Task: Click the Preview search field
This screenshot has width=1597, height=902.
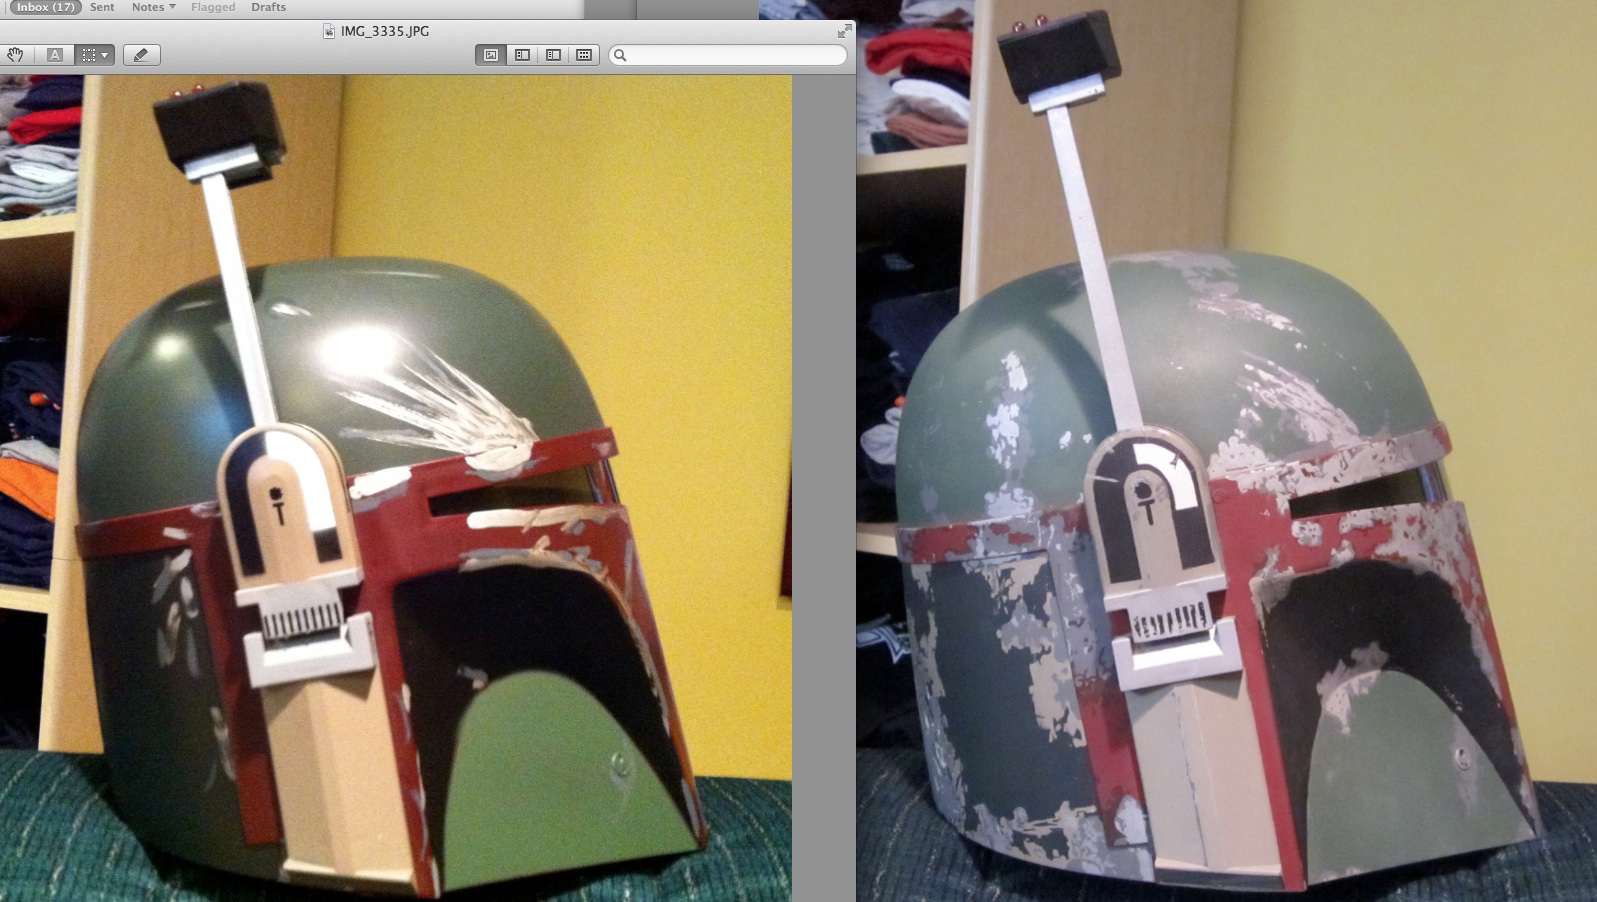Action: point(735,55)
